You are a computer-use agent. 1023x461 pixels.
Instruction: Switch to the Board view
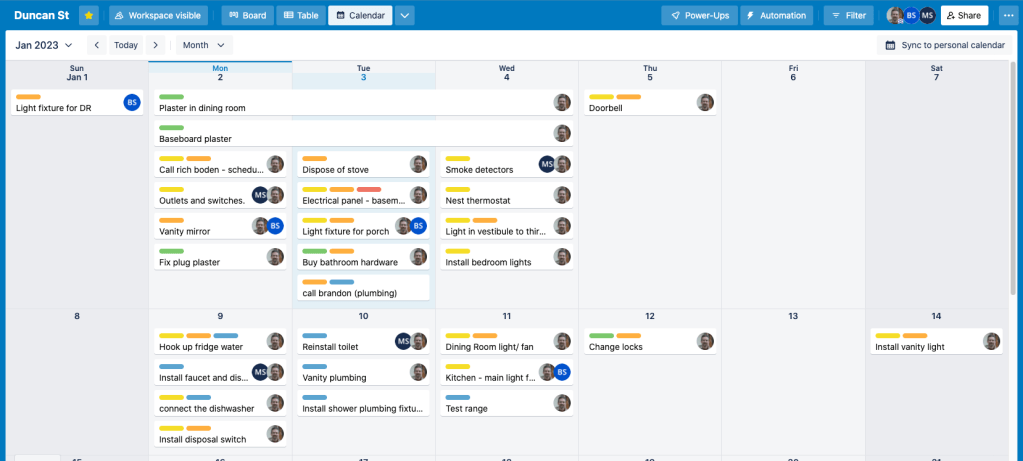point(246,15)
